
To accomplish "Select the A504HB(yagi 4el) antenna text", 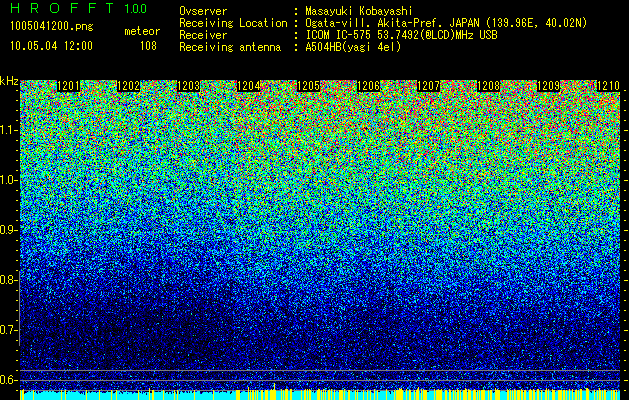I will point(353,47).
